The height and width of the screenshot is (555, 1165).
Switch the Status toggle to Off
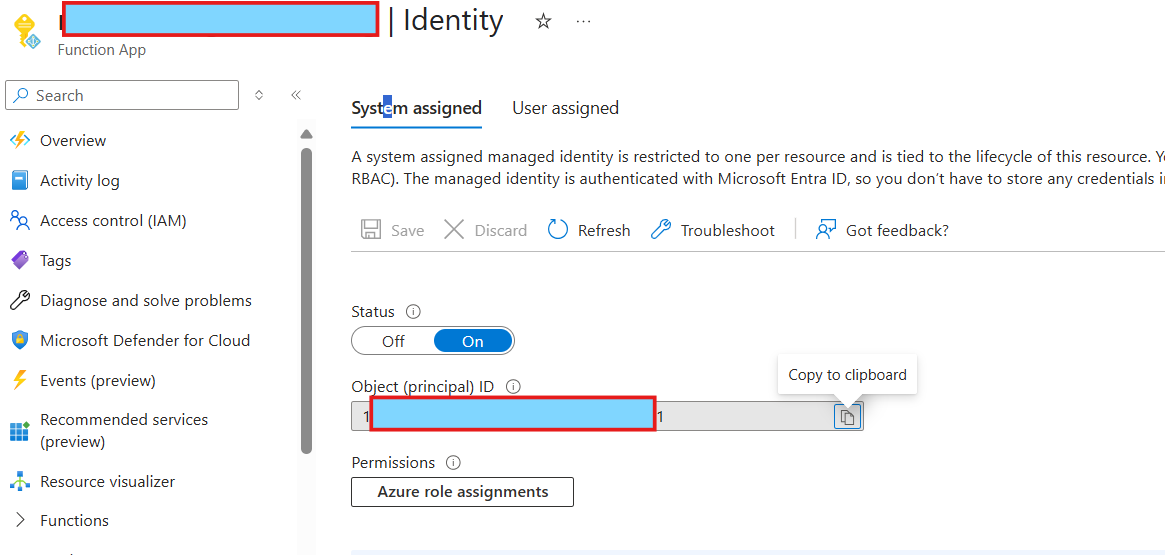click(x=393, y=341)
